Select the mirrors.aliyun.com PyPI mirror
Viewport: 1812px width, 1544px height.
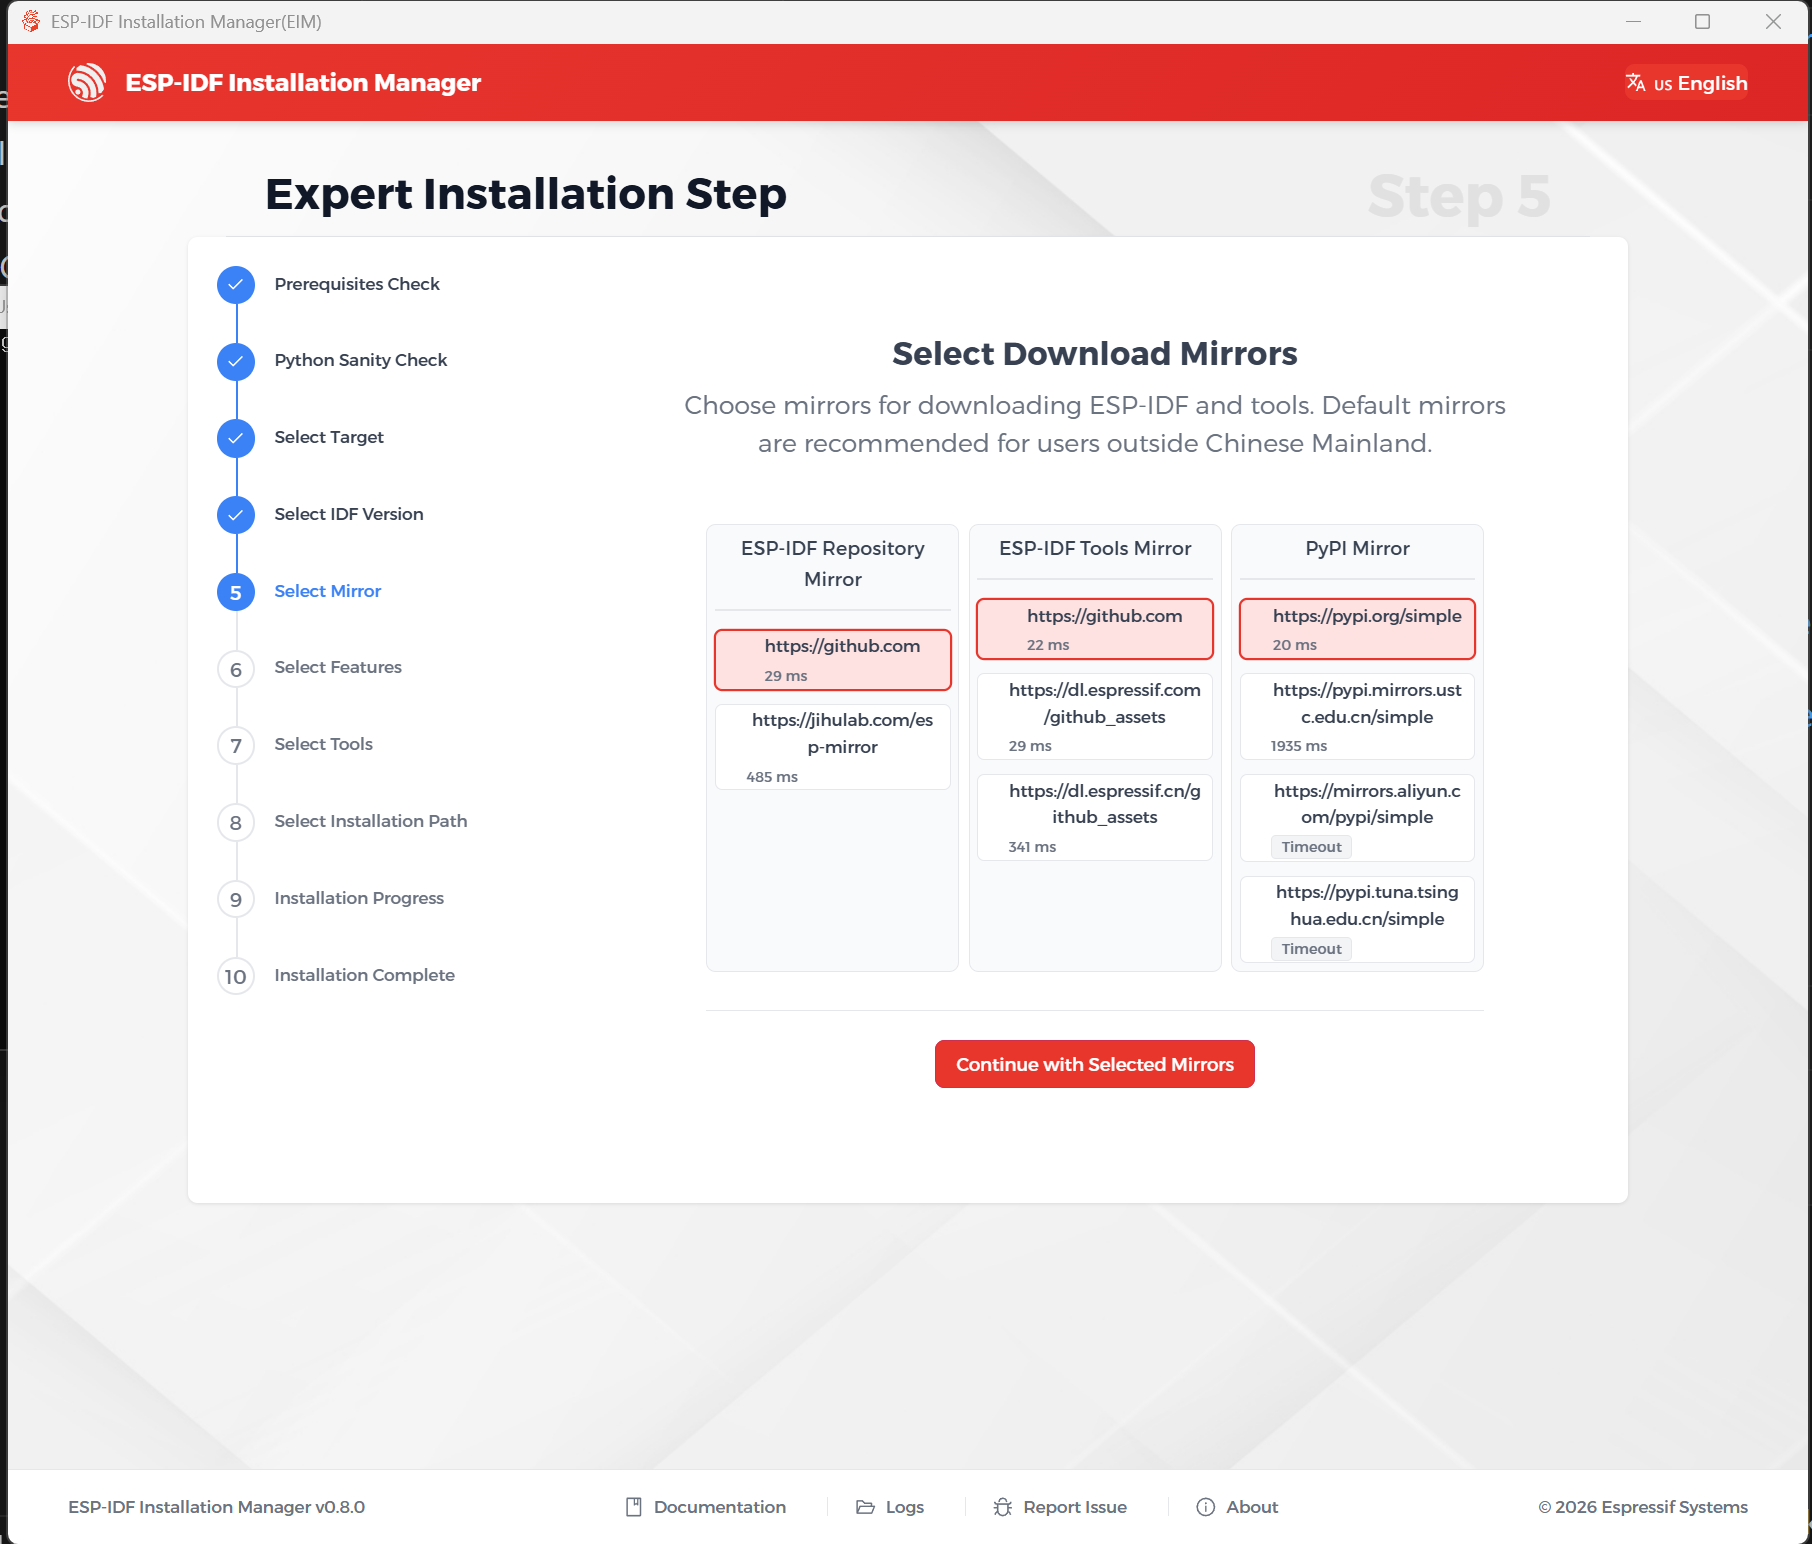[x=1357, y=817]
